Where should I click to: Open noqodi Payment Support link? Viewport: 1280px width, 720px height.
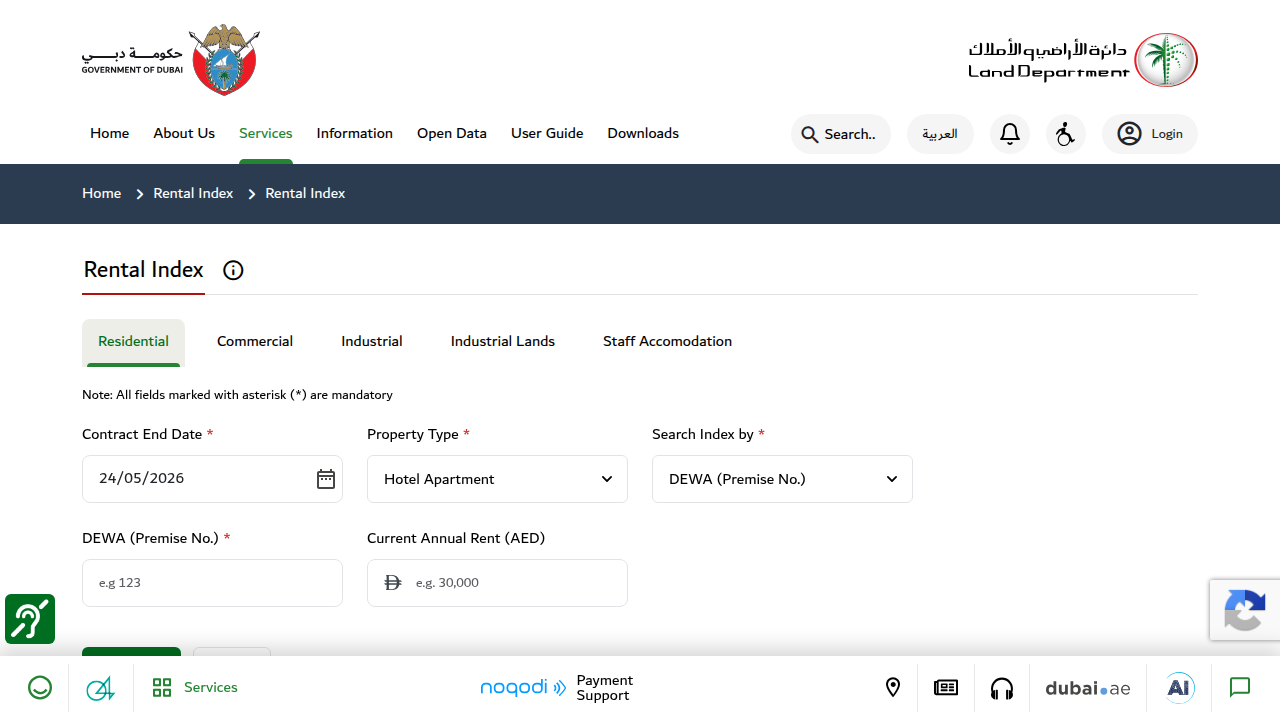point(557,688)
